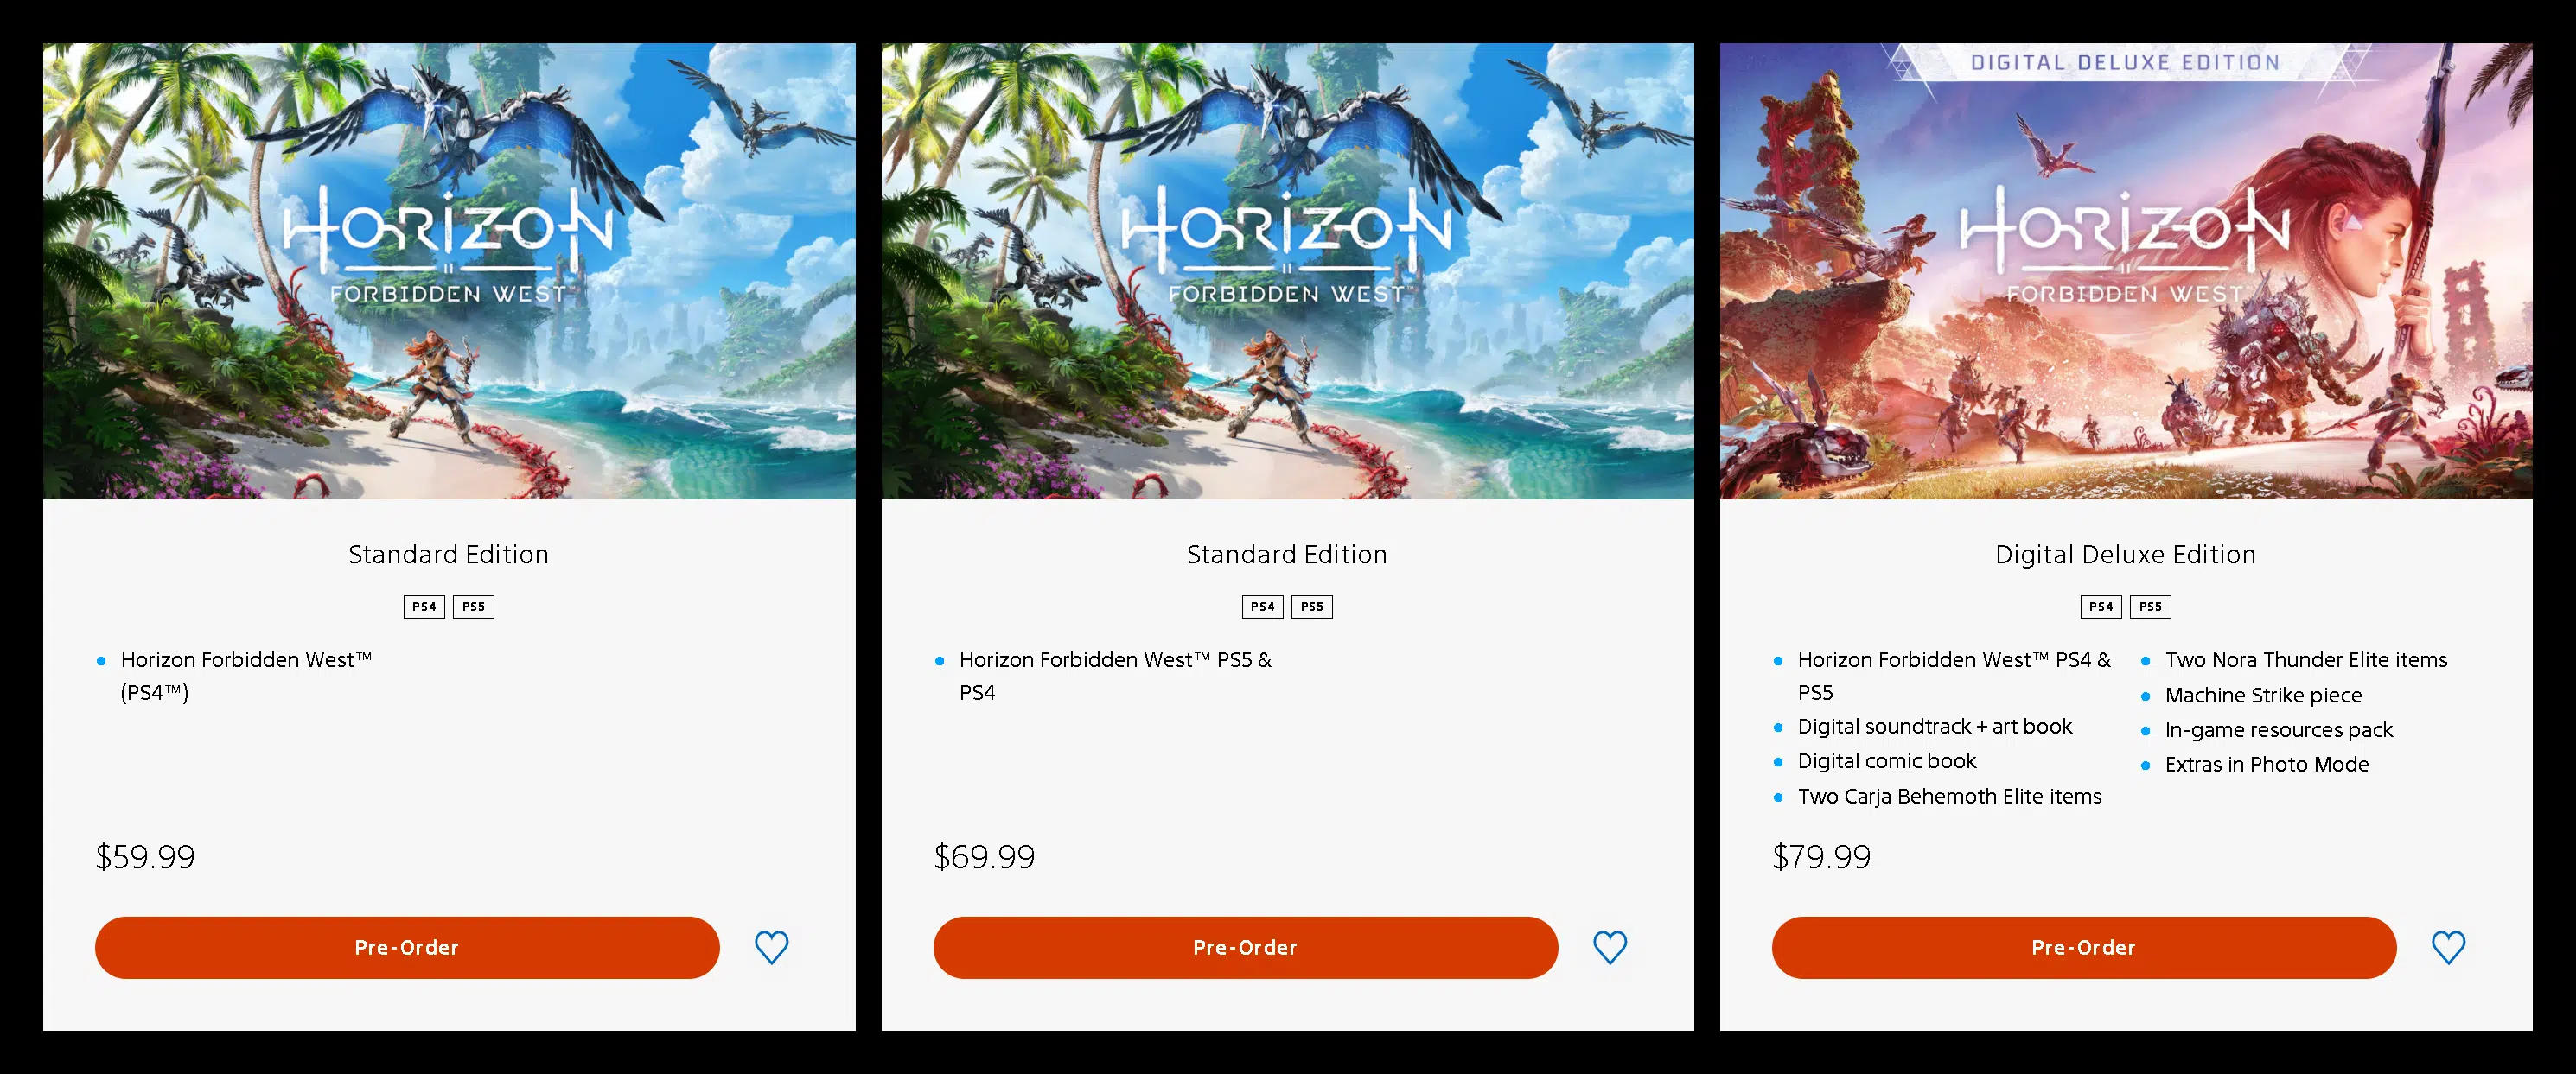This screenshot has width=2576, height=1074.
Task: Open the $69.99 Standard Edition cover art
Action: click(1288, 271)
